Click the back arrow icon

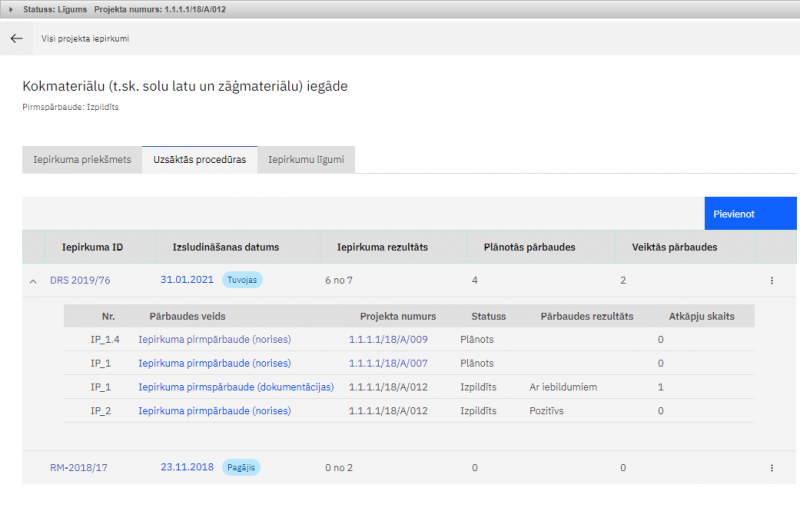tap(16, 38)
